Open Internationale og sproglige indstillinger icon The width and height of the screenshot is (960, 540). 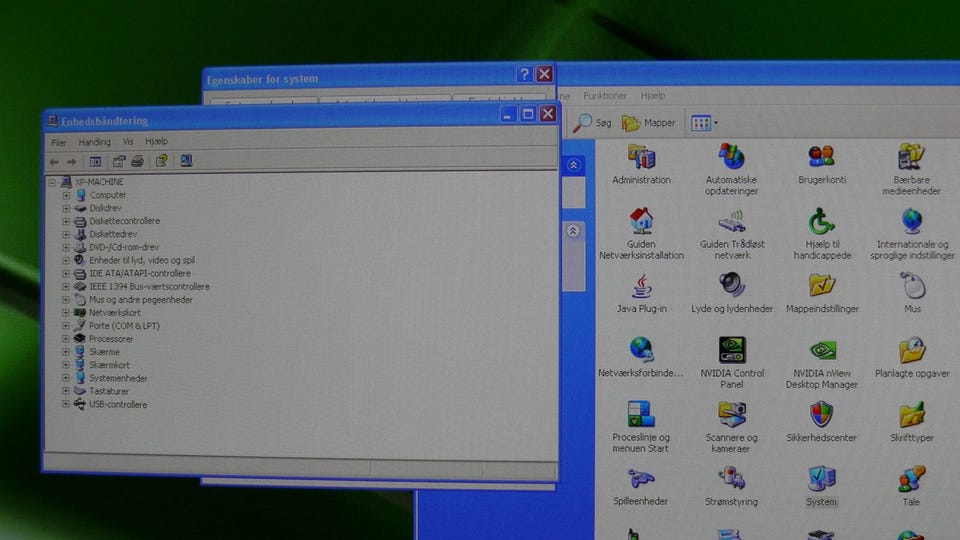[x=912, y=221]
